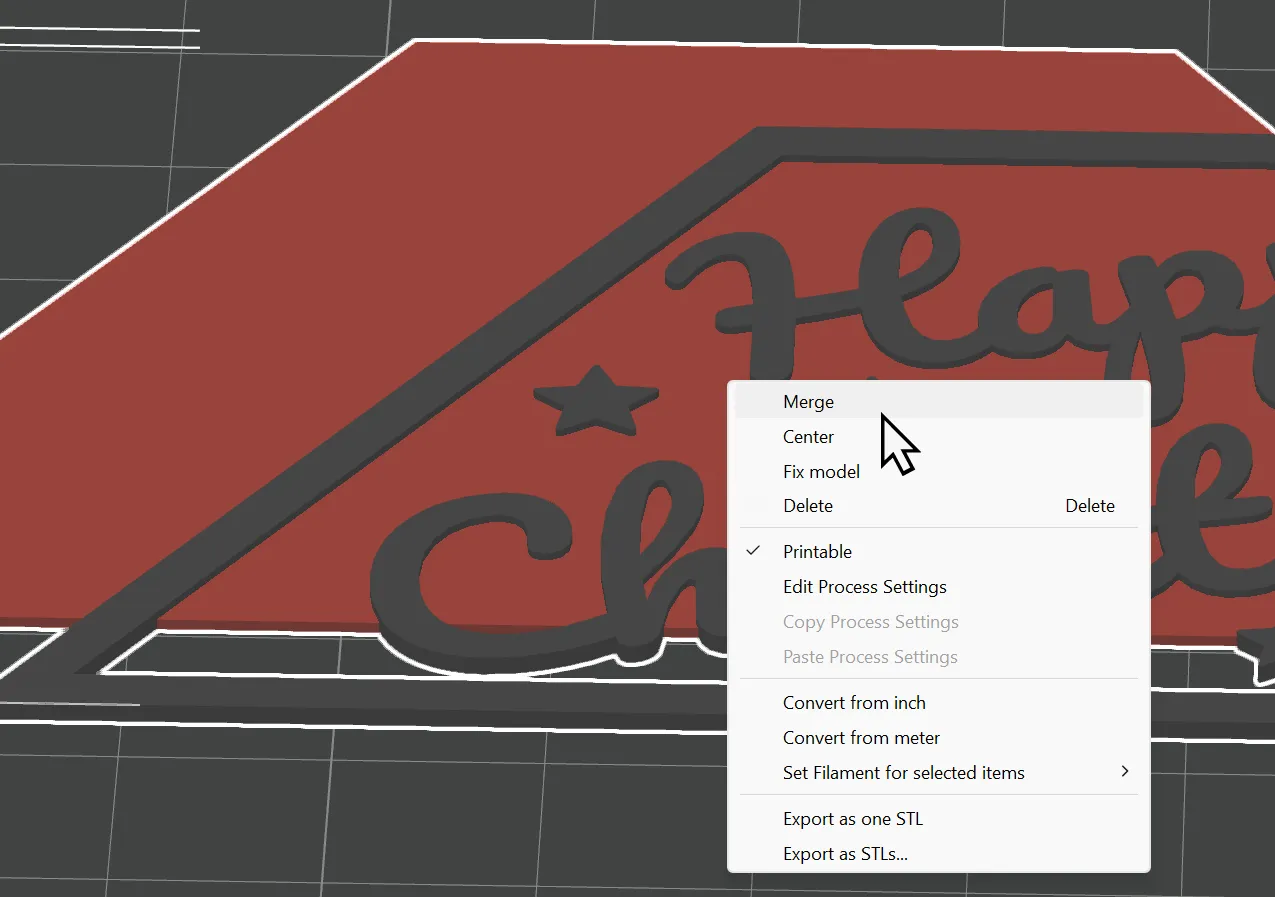
Task: Select Convert from inch
Action: pyautogui.click(x=939, y=703)
